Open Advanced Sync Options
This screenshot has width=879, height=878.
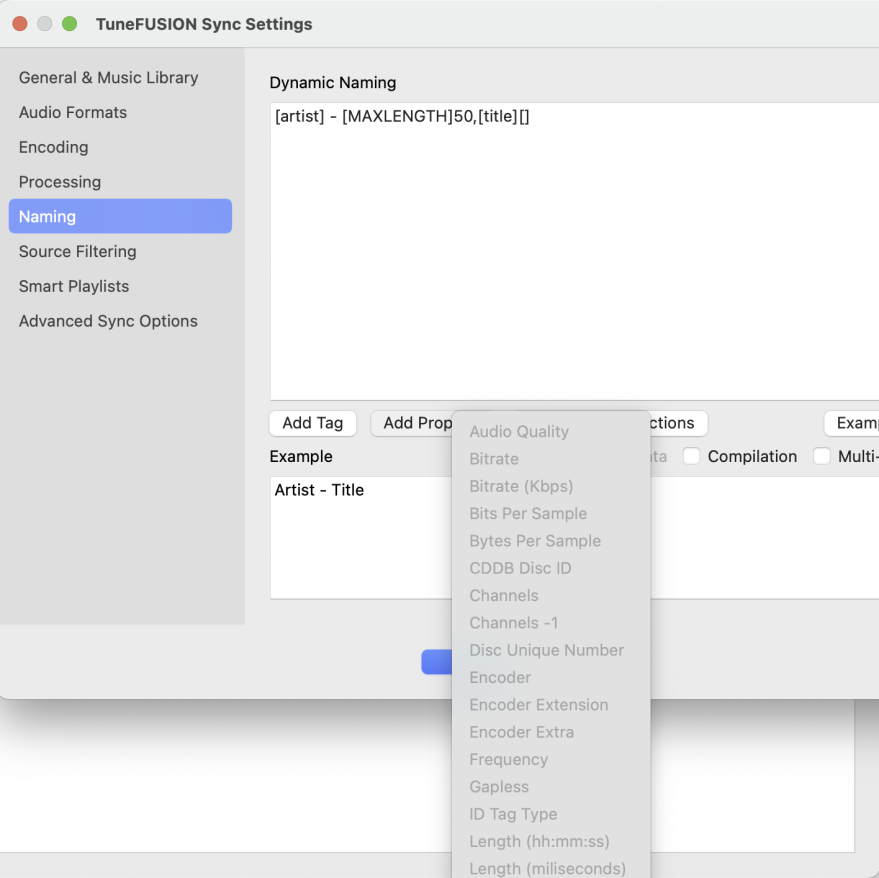(108, 321)
